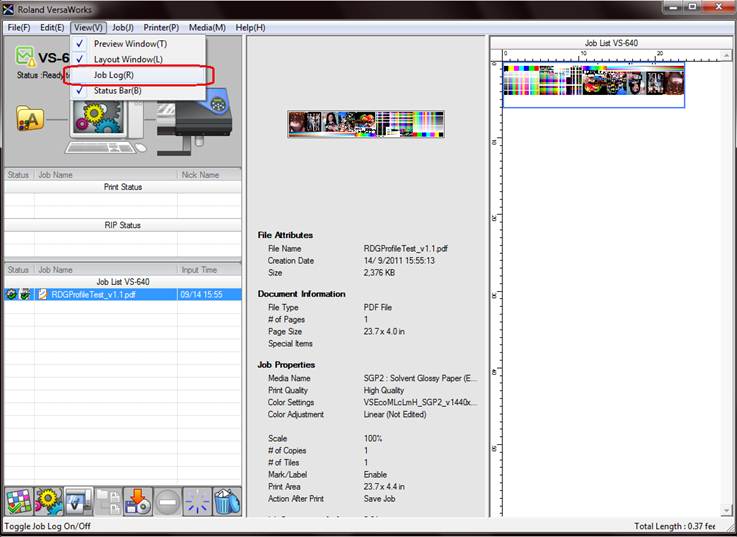Screen dimensions: 737x537
Task: Expand the Printer menu
Action: click(160, 28)
